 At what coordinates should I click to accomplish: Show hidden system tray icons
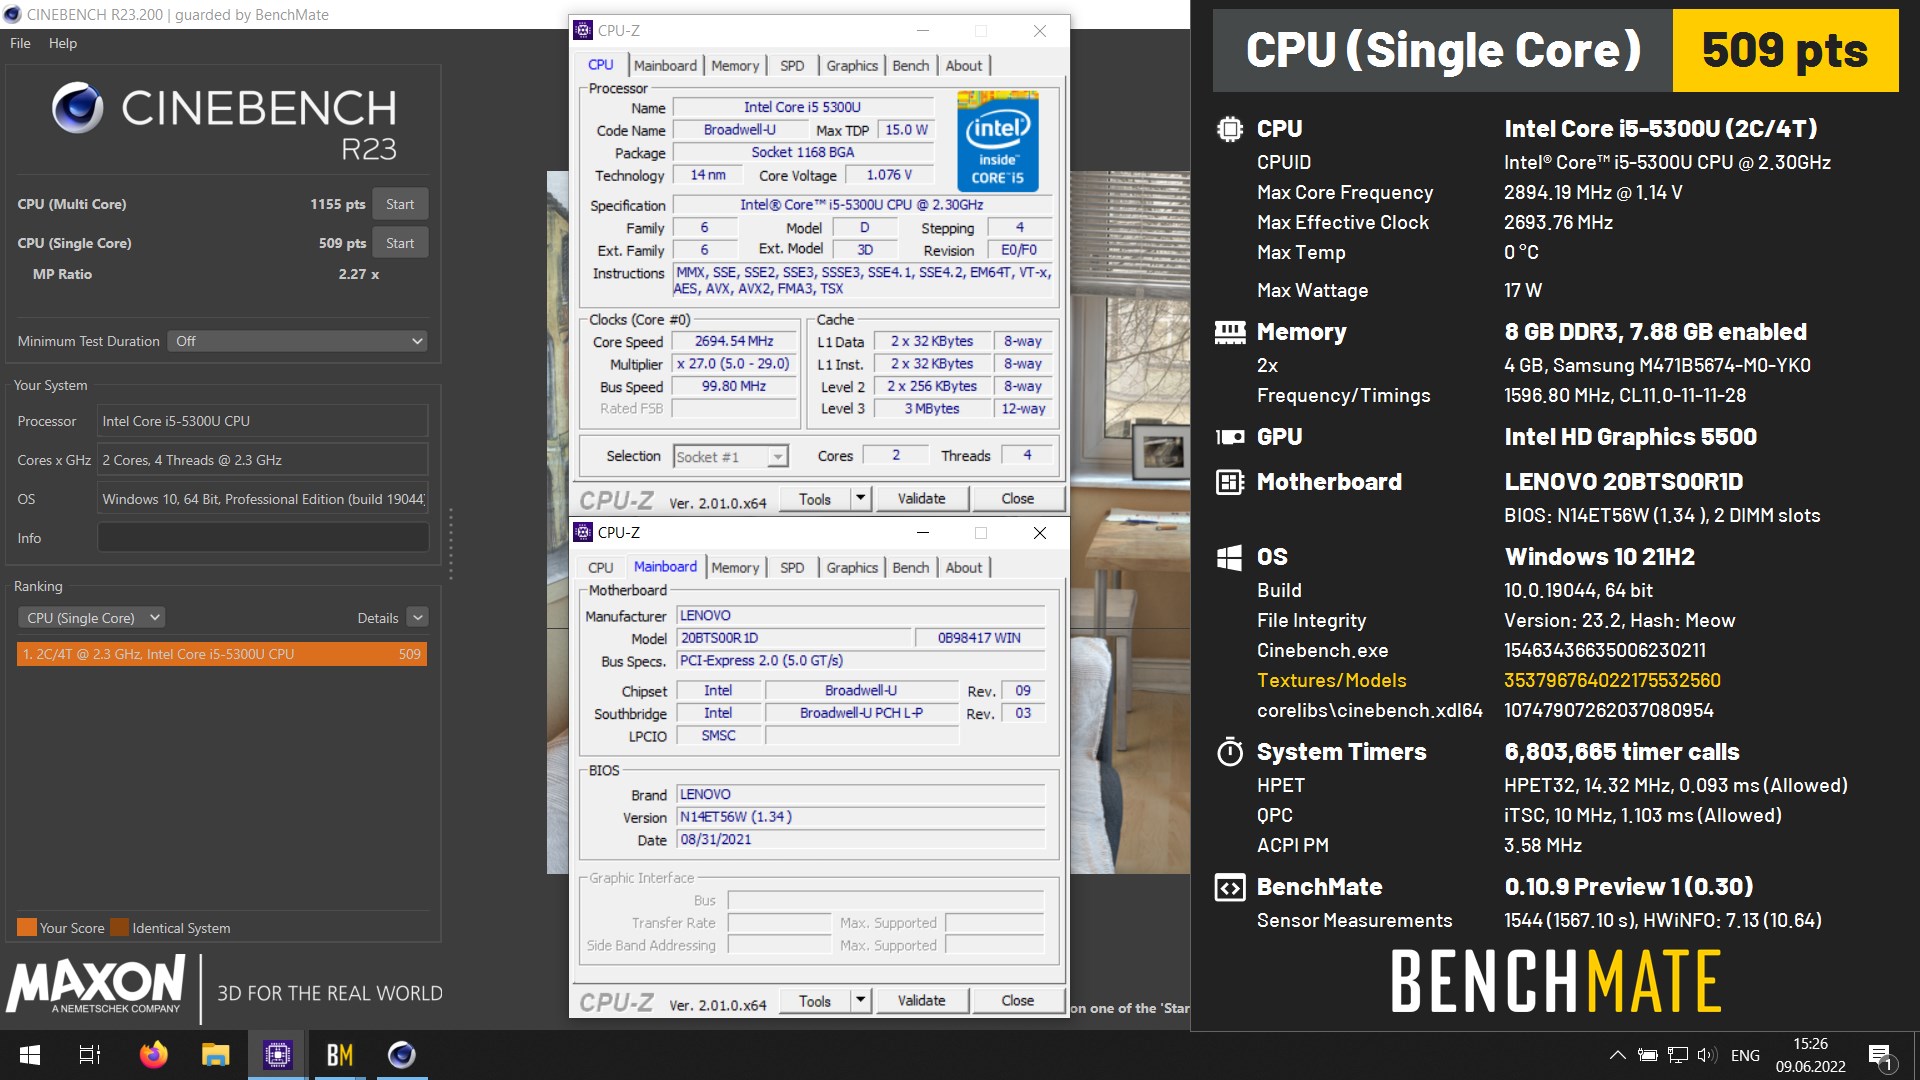pyautogui.click(x=1617, y=1055)
